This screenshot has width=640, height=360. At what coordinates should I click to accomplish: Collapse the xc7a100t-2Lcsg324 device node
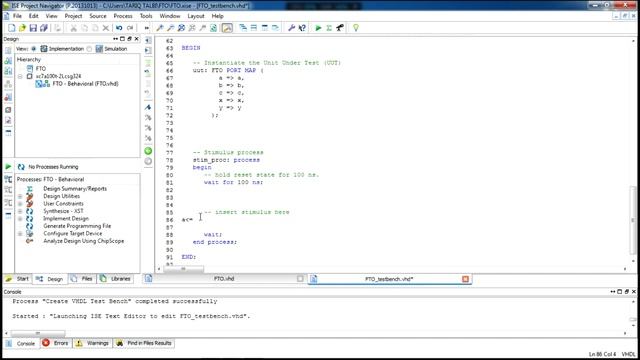tap(20, 76)
